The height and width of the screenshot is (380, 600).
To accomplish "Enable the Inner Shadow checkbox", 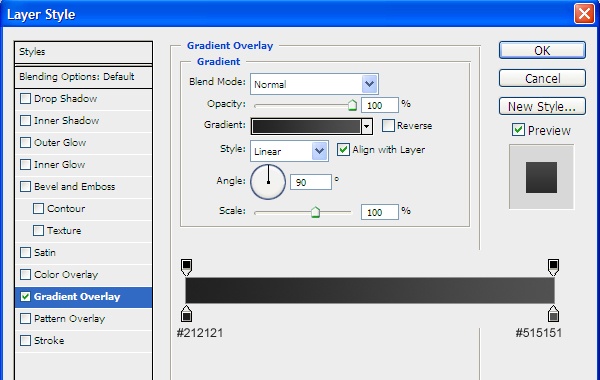I will 25,121.
